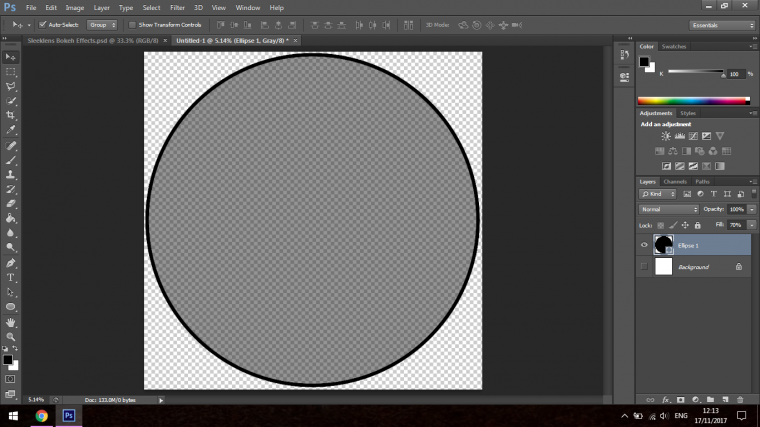
Task: Open the Image menu
Action: (x=75, y=8)
